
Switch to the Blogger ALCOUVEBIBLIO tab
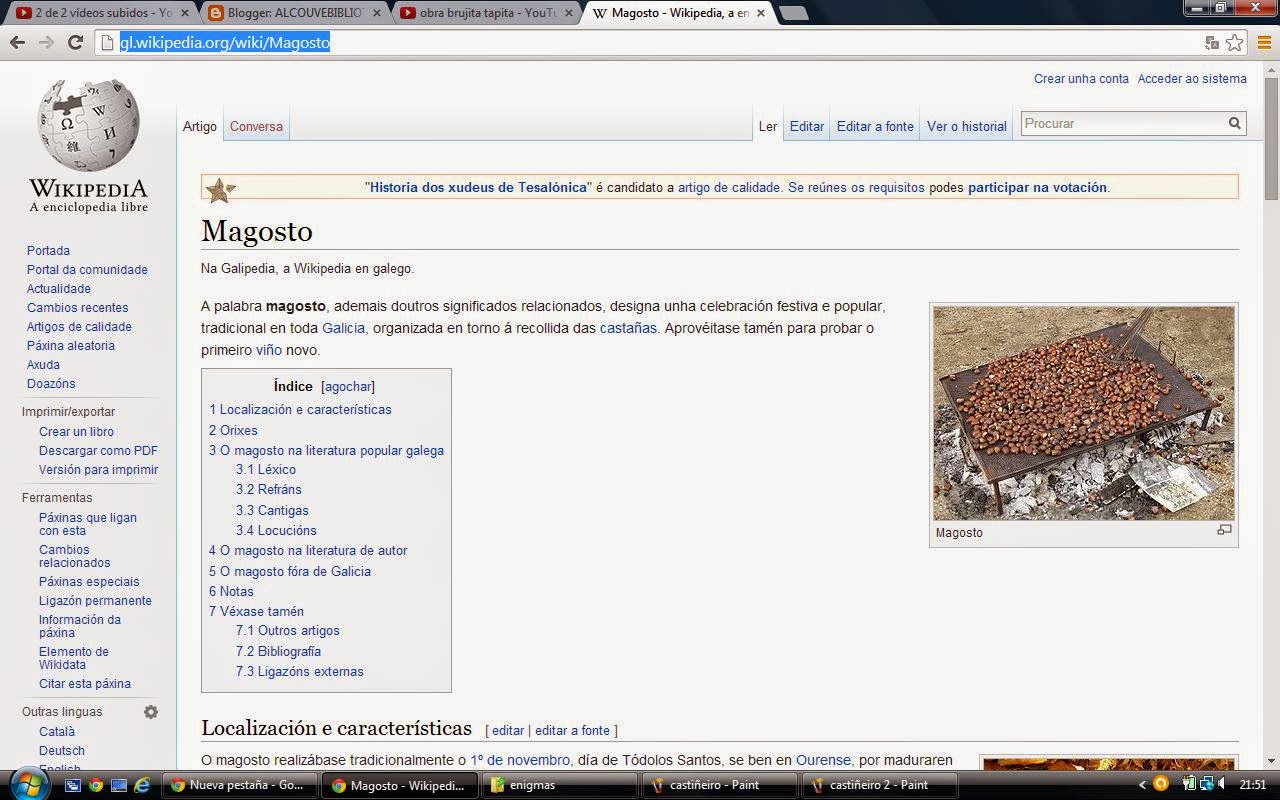pos(295,13)
